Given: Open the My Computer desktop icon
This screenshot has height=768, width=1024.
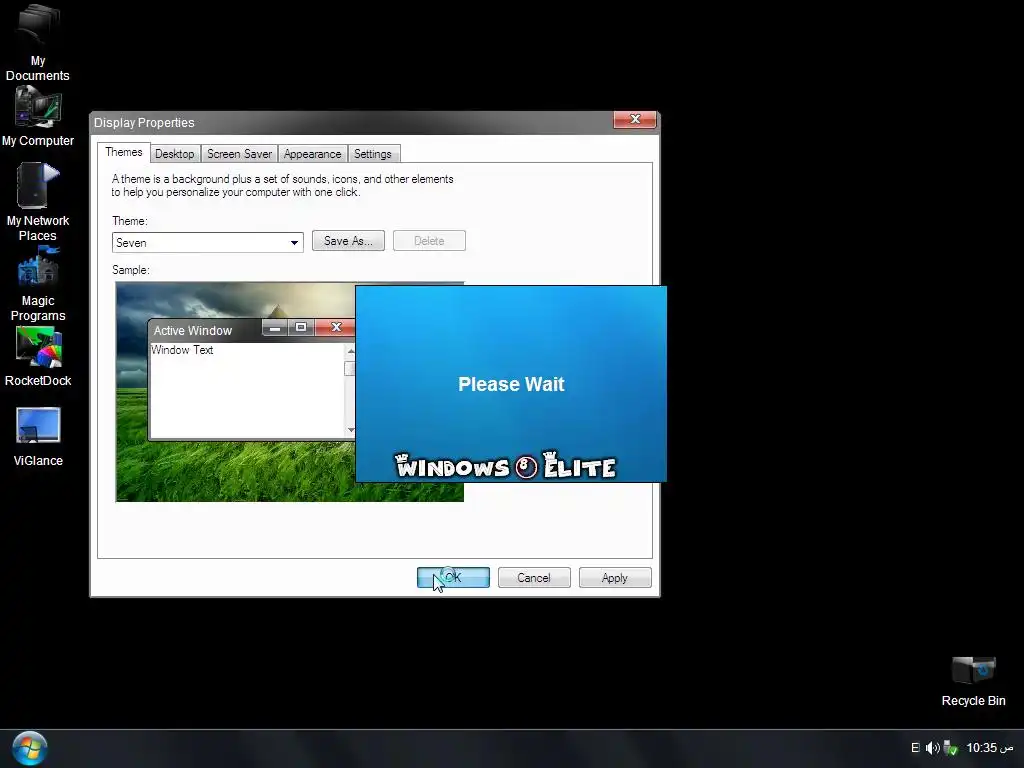Looking at the screenshot, I should coord(38,118).
